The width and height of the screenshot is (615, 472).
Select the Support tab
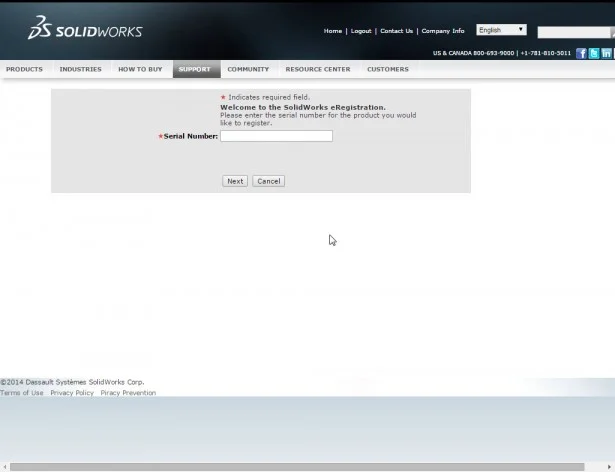pos(195,69)
